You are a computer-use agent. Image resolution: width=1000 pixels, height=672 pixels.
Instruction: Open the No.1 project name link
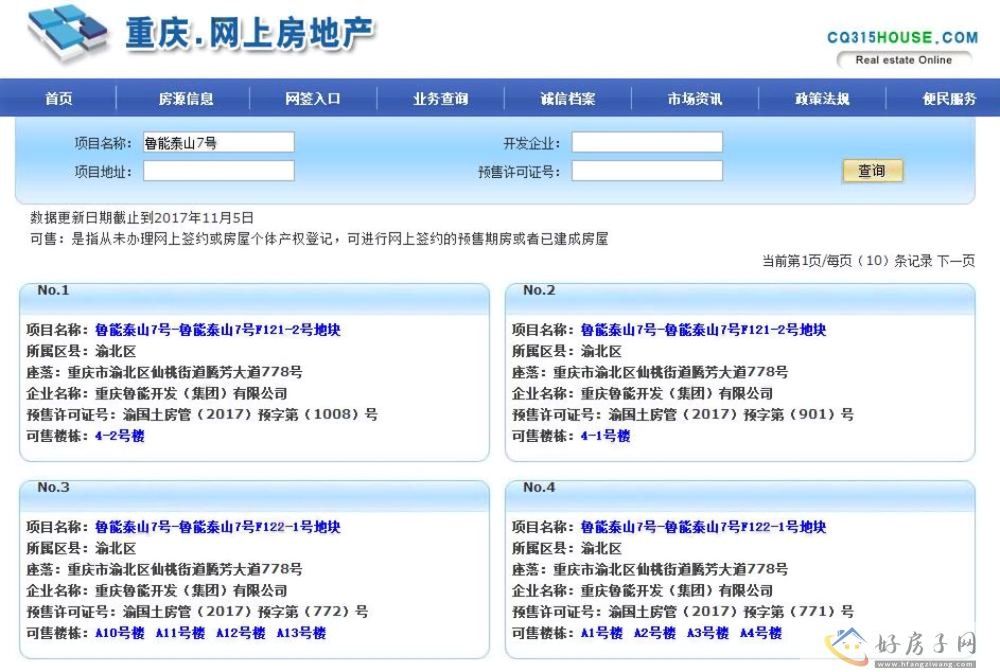click(x=218, y=330)
